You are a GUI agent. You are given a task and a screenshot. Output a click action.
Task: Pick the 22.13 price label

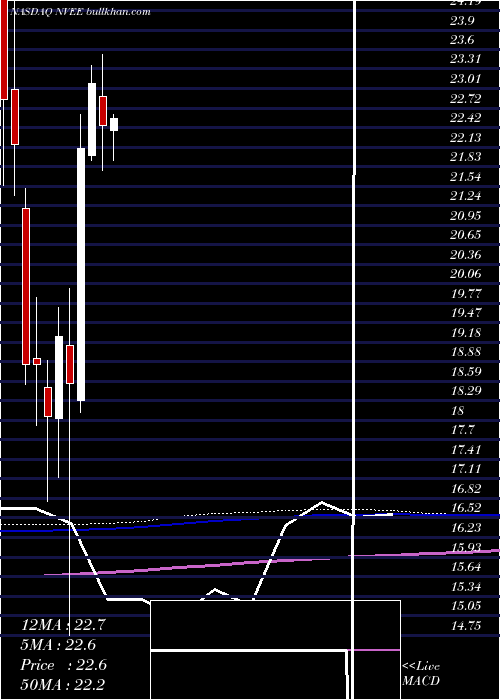[x=466, y=137]
